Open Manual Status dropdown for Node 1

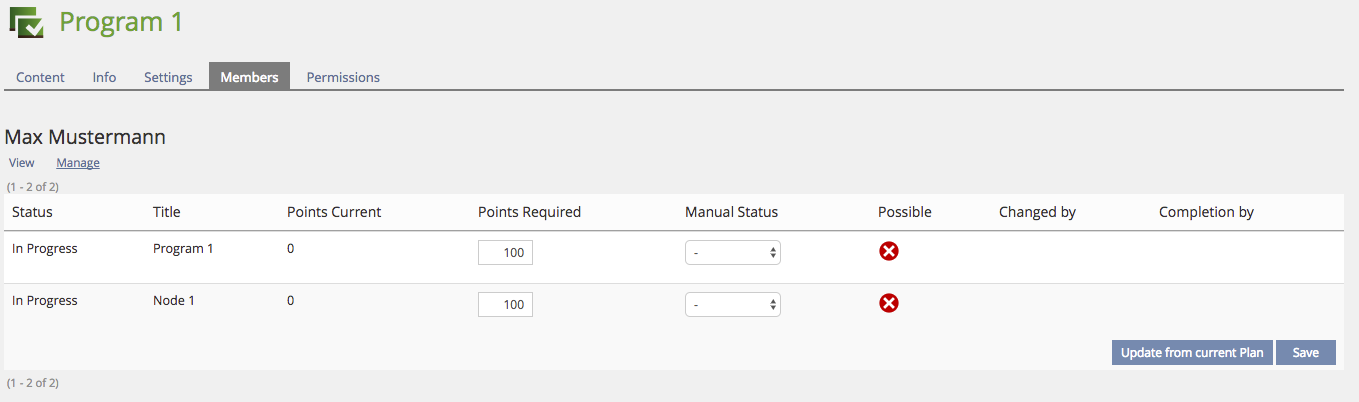[x=732, y=305]
